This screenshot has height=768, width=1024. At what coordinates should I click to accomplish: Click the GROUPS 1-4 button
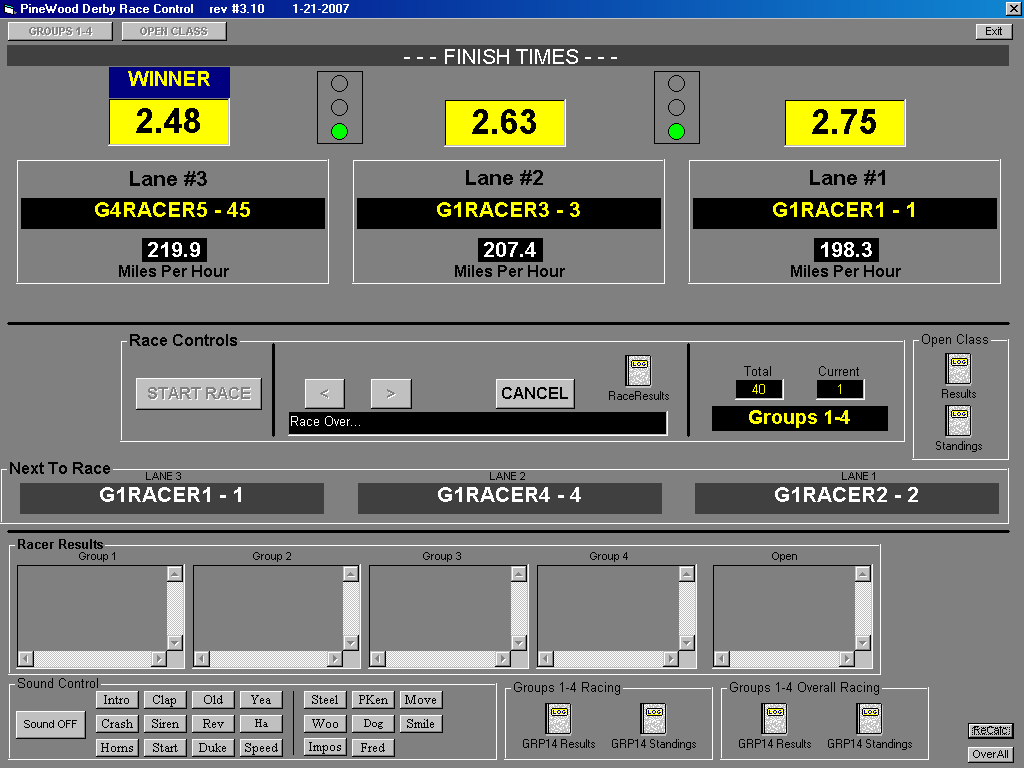(x=60, y=31)
